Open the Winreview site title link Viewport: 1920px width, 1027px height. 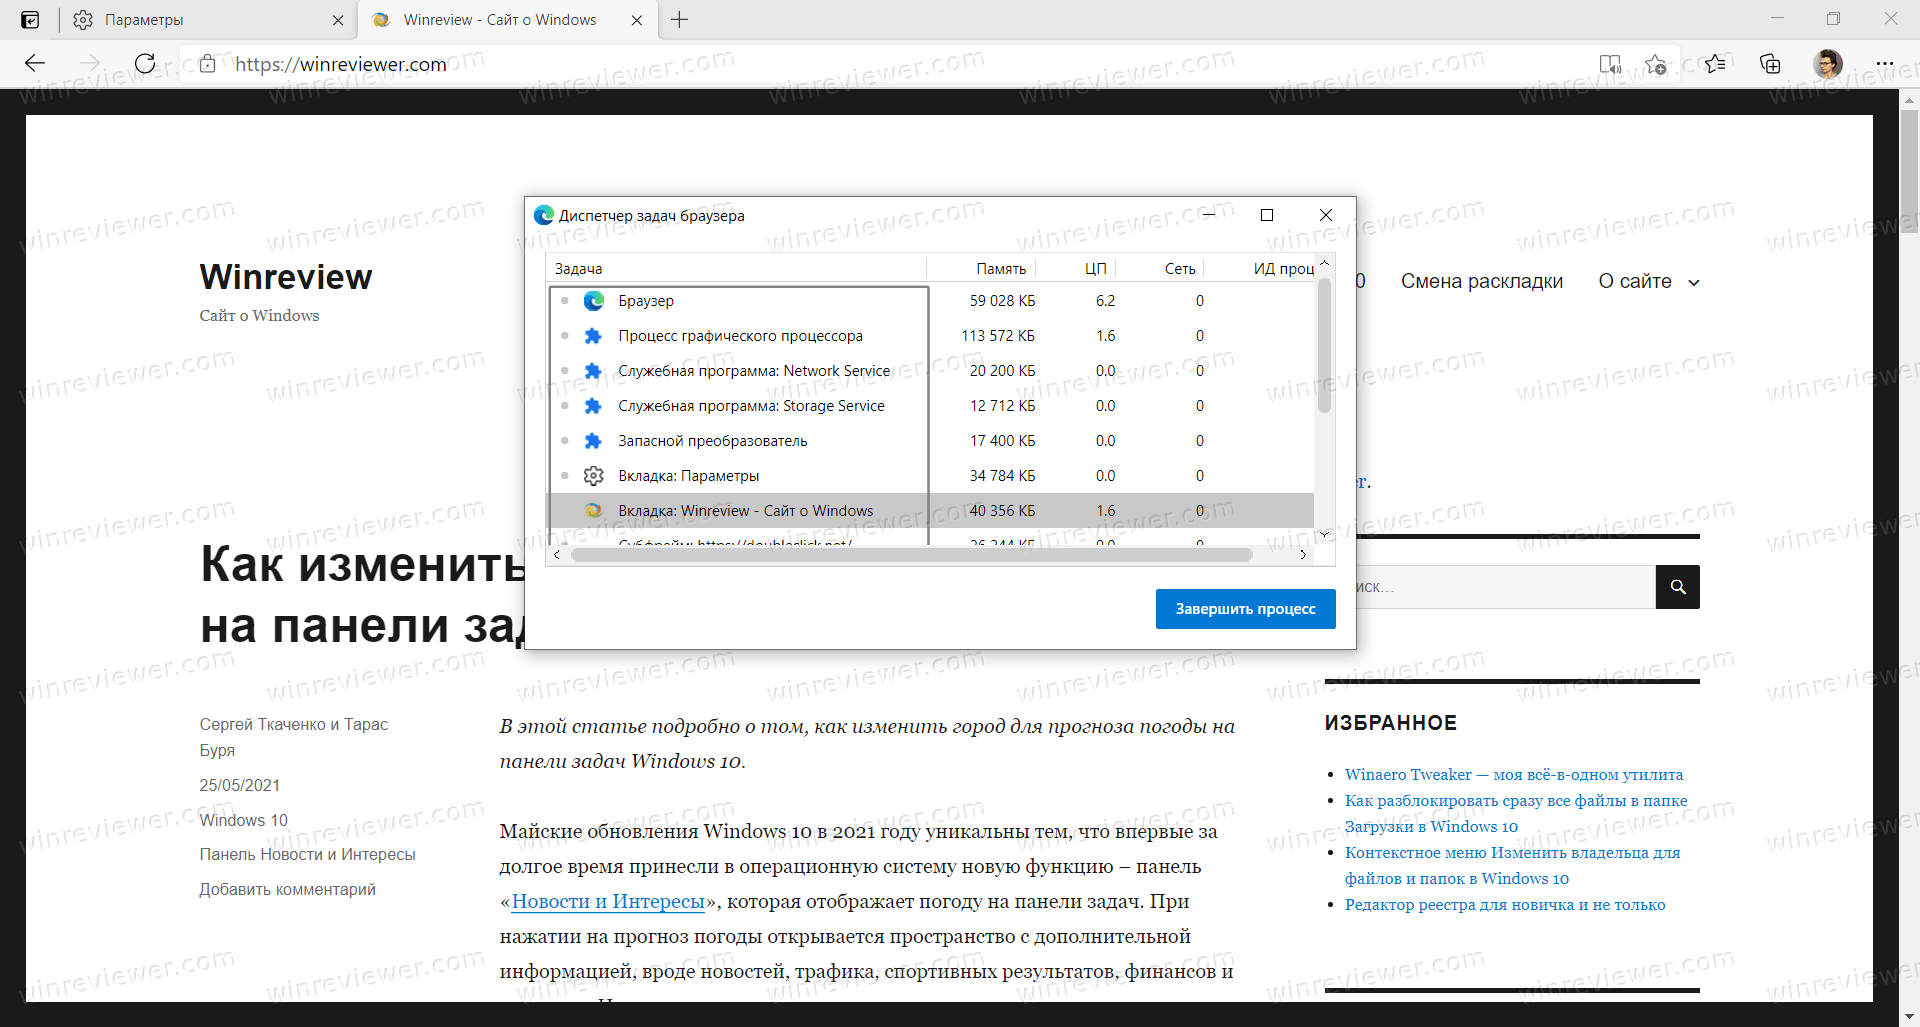(286, 277)
